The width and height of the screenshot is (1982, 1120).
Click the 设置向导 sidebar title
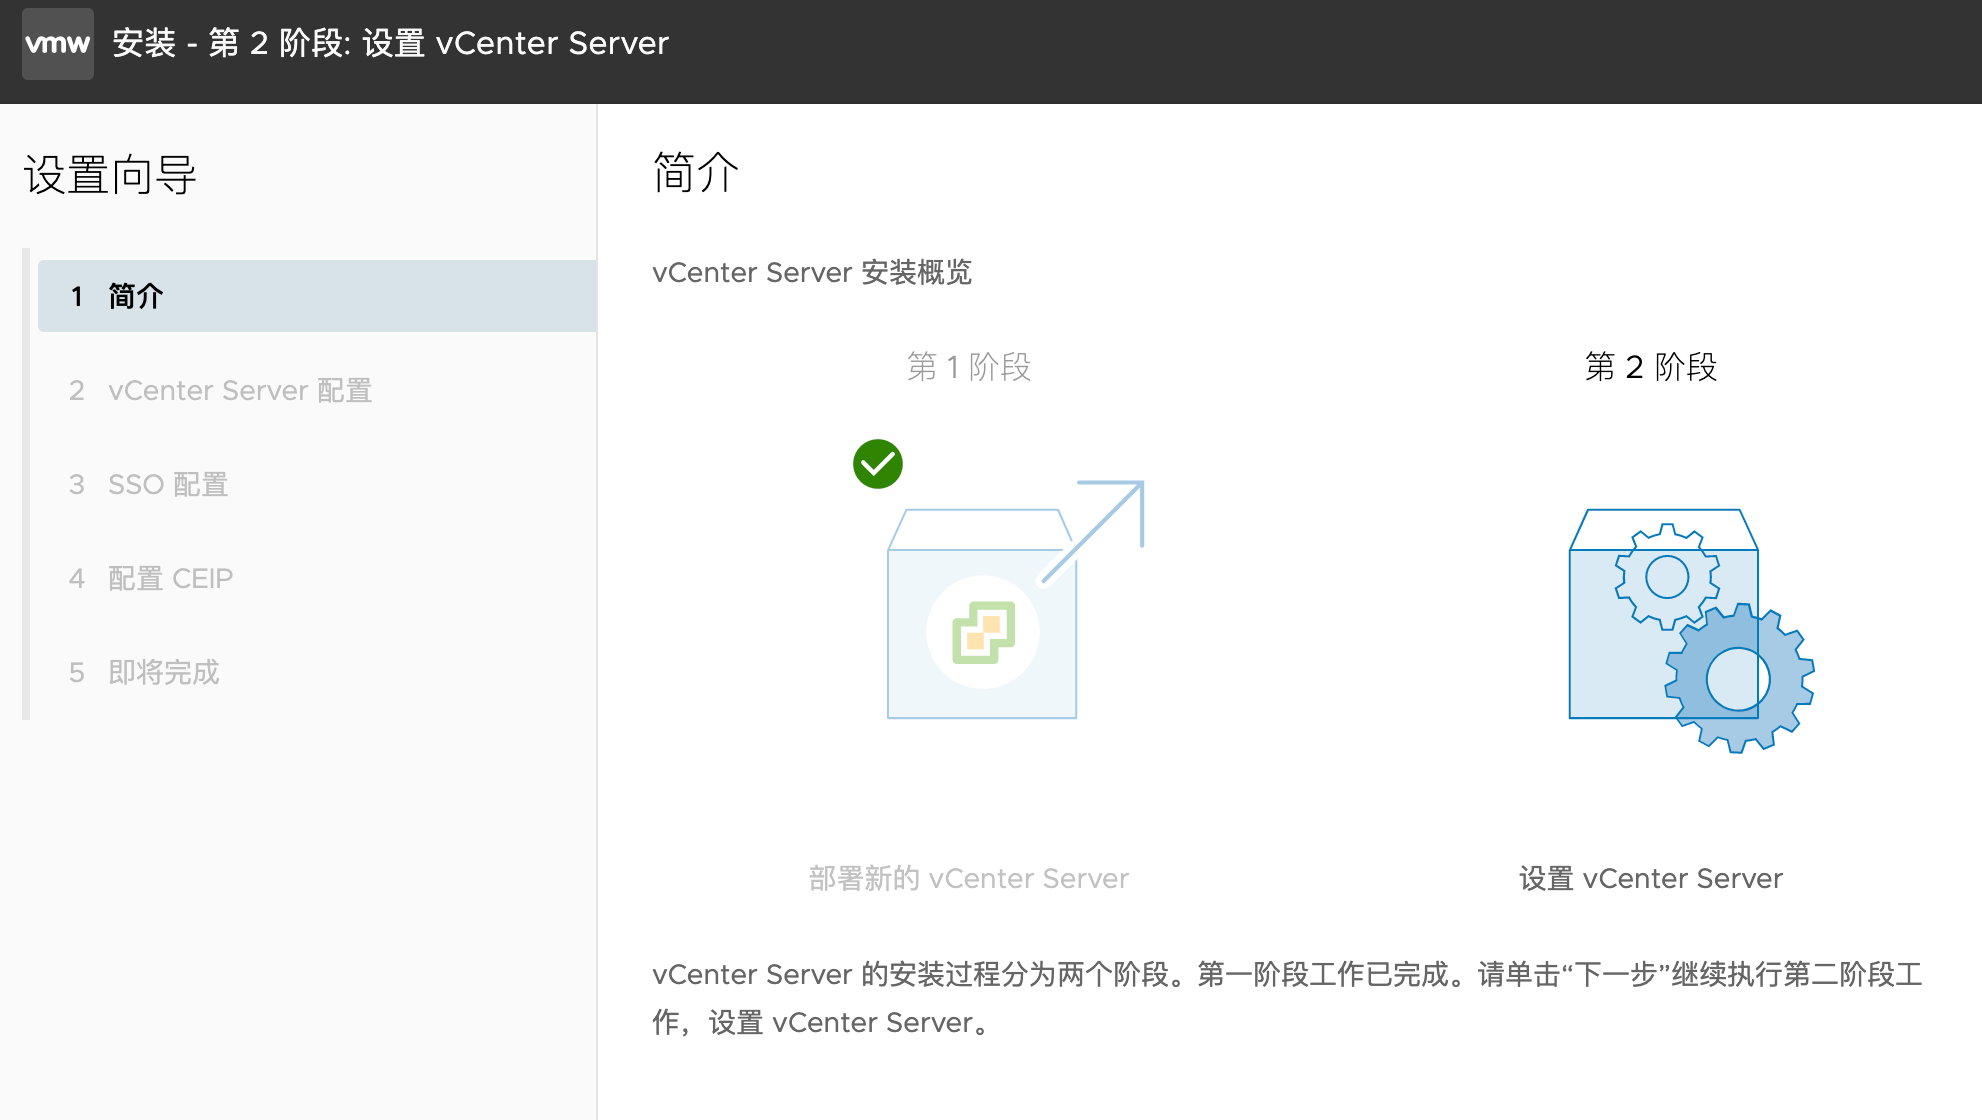pos(110,175)
